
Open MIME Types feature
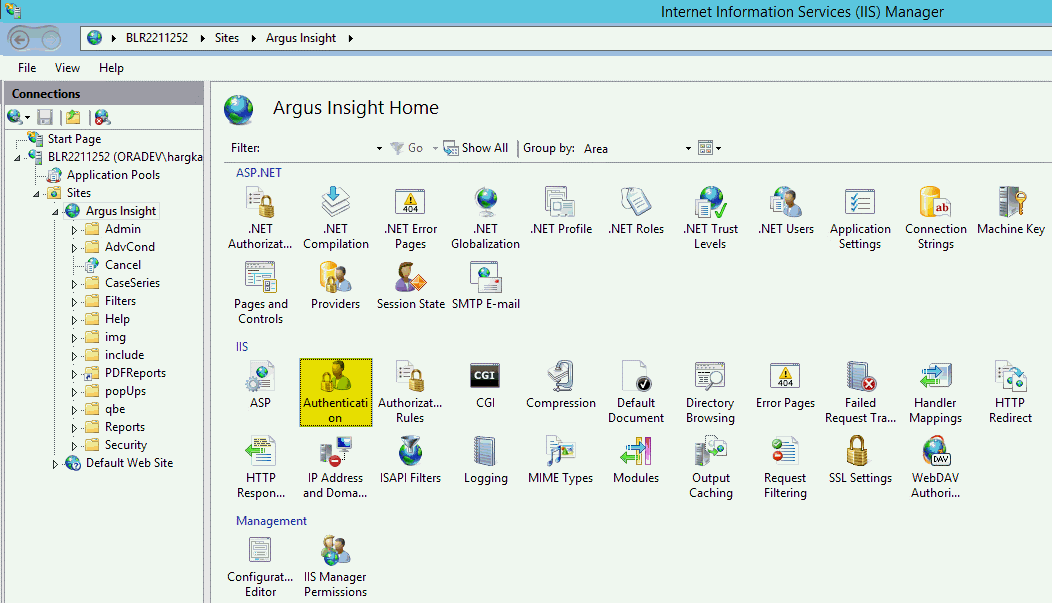[x=560, y=459]
